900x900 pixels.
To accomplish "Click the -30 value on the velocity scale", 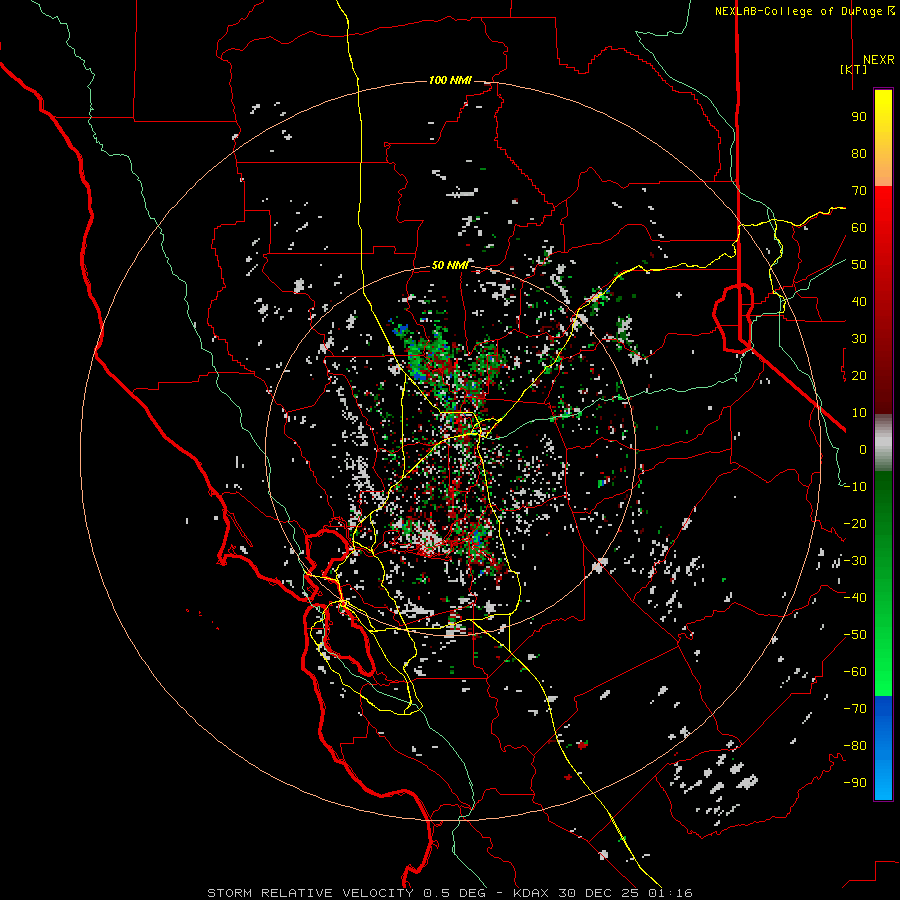I will coord(855,561).
